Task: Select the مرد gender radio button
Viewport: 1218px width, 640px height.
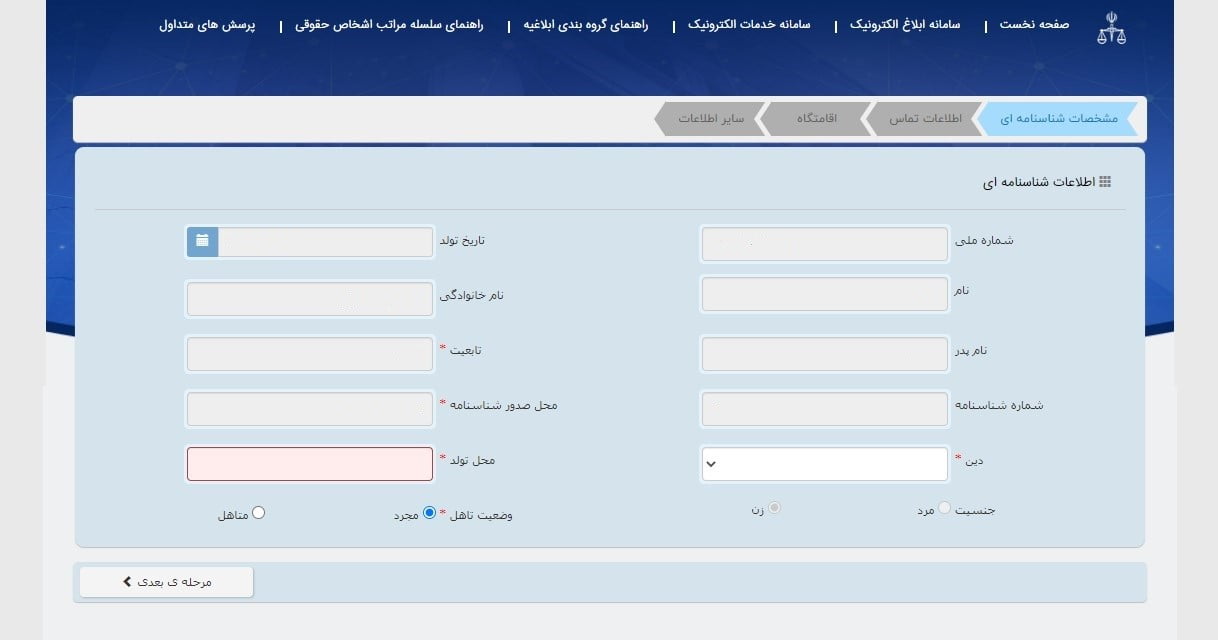Action: pos(945,509)
